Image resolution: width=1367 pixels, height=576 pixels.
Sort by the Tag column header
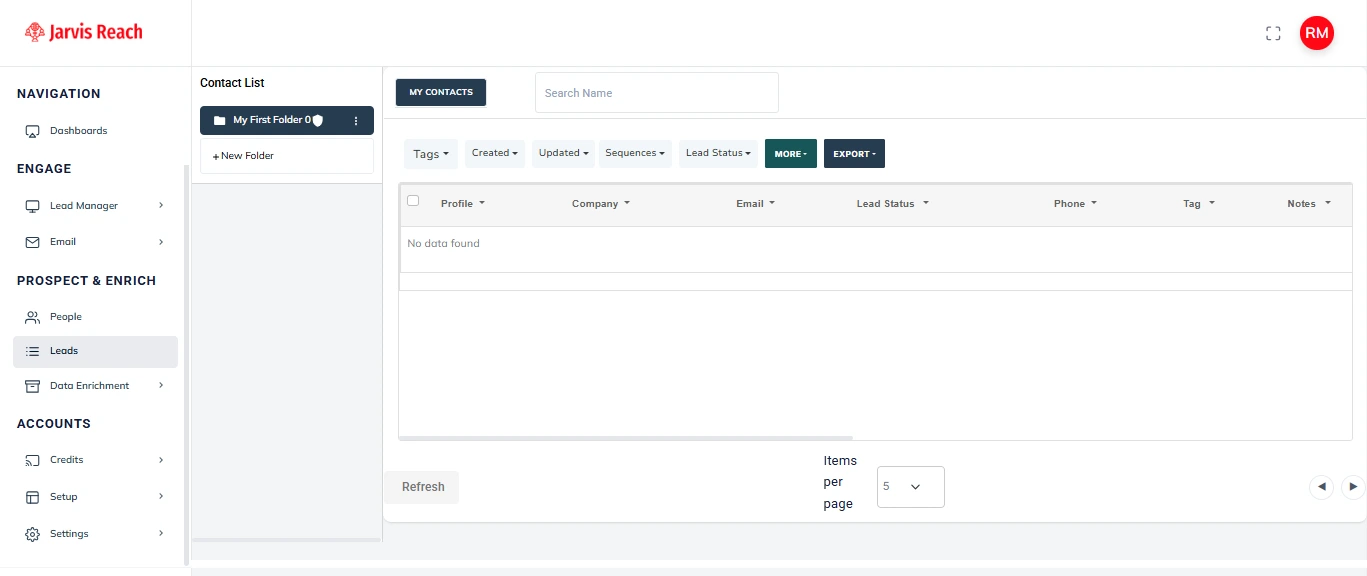[x=1199, y=204]
